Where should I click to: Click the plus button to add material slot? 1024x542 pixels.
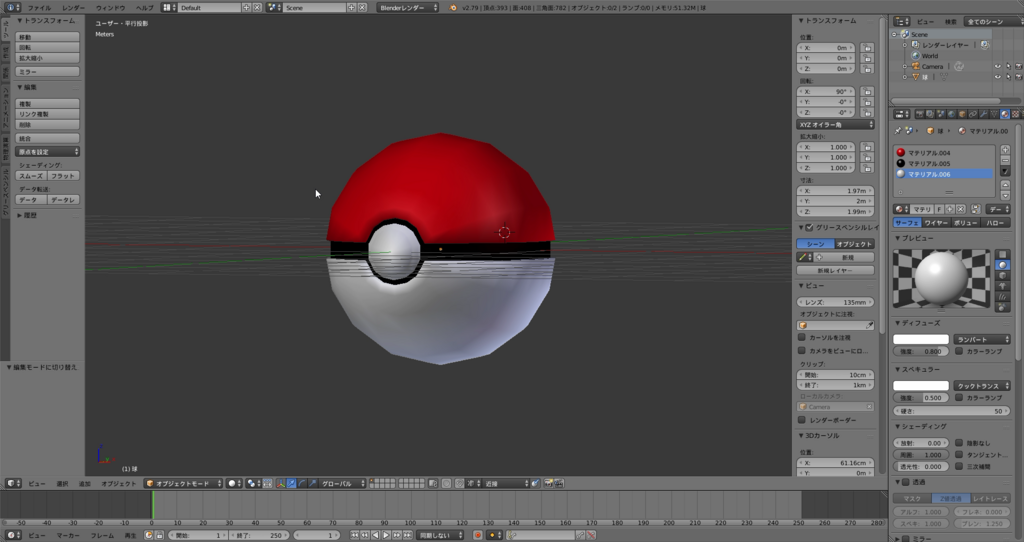coord(1005,150)
